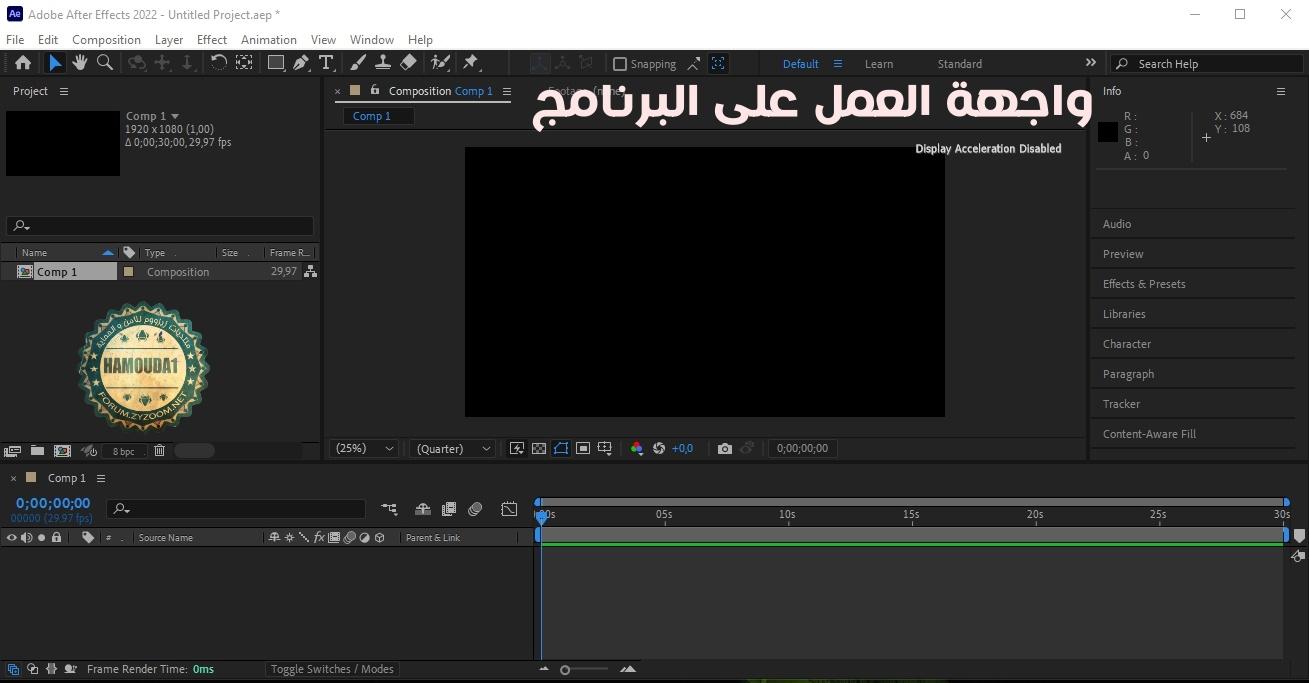Open the Animation menu
Image resolution: width=1309 pixels, height=683 pixels.
tap(269, 39)
